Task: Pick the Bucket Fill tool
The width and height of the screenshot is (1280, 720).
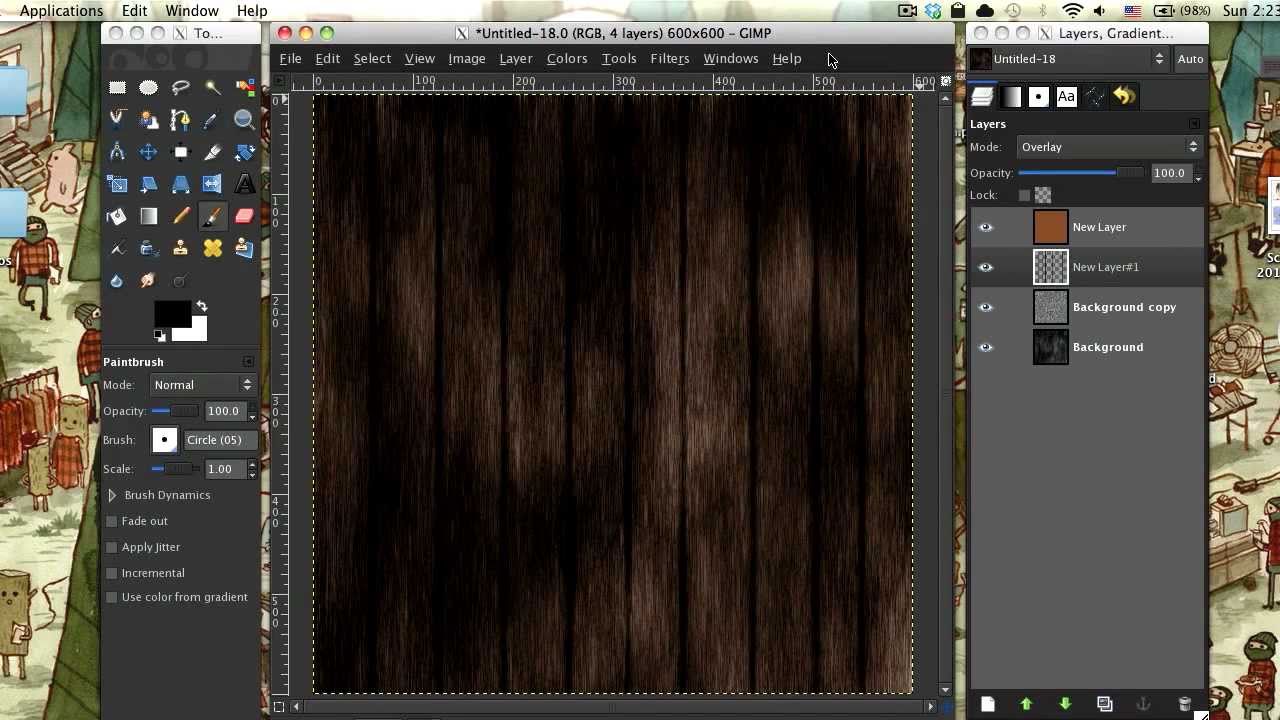Action: pos(117,216)
